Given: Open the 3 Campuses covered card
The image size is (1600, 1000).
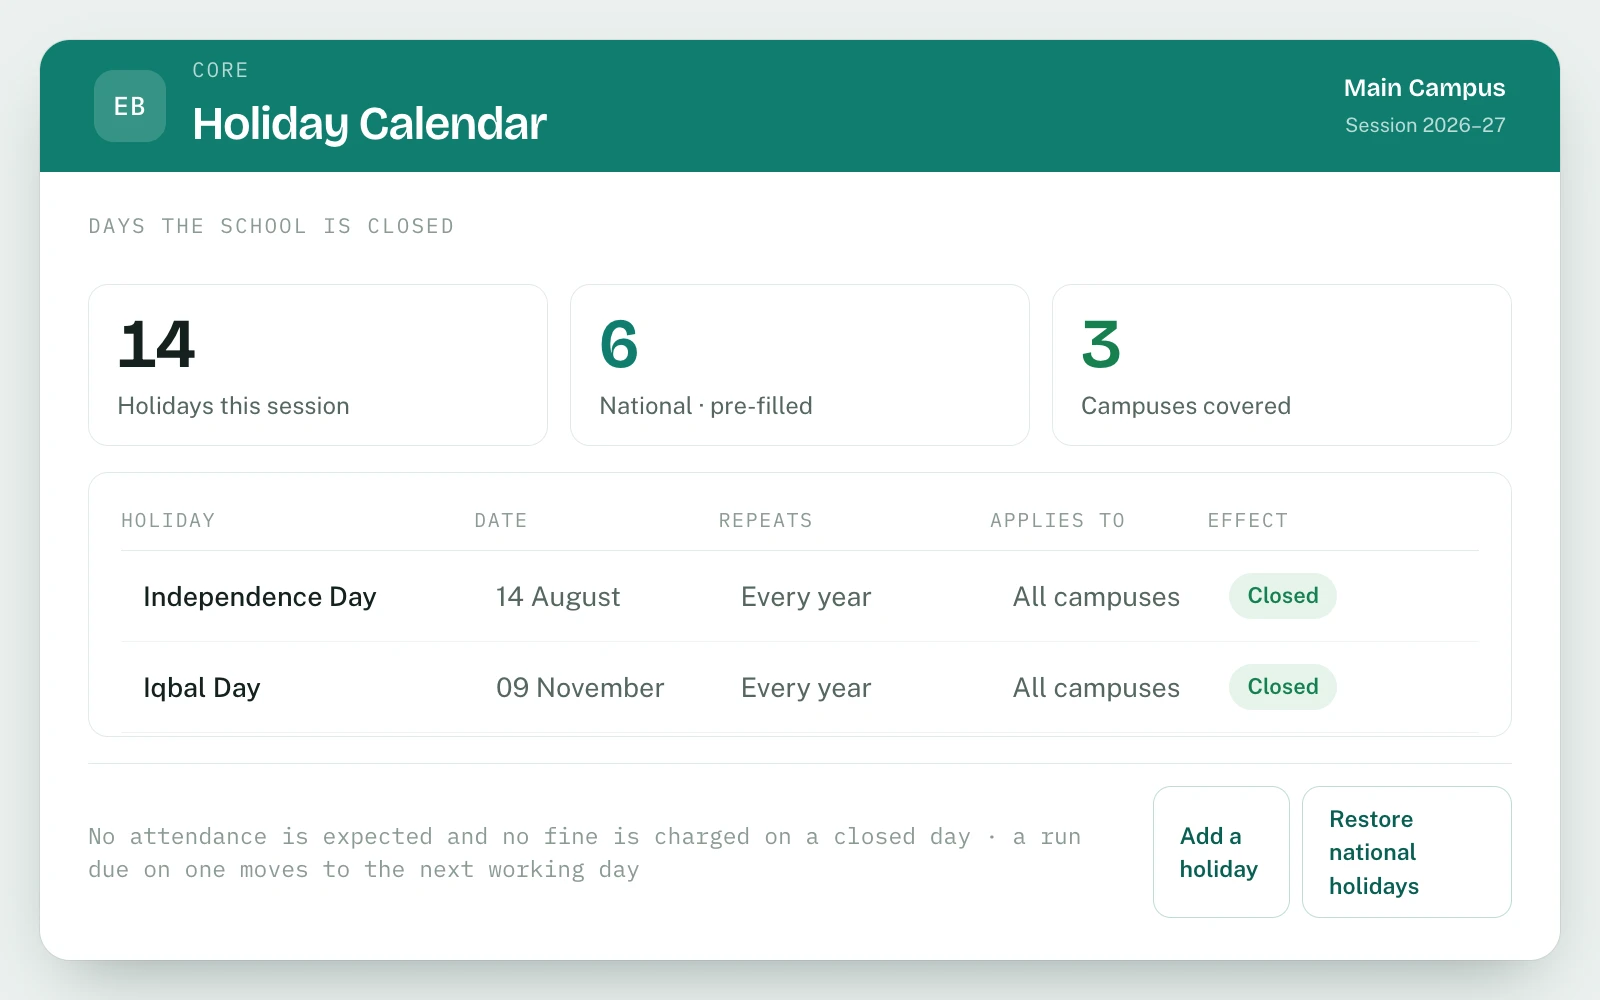Looking at the screenshot, I should (1282, 365).
